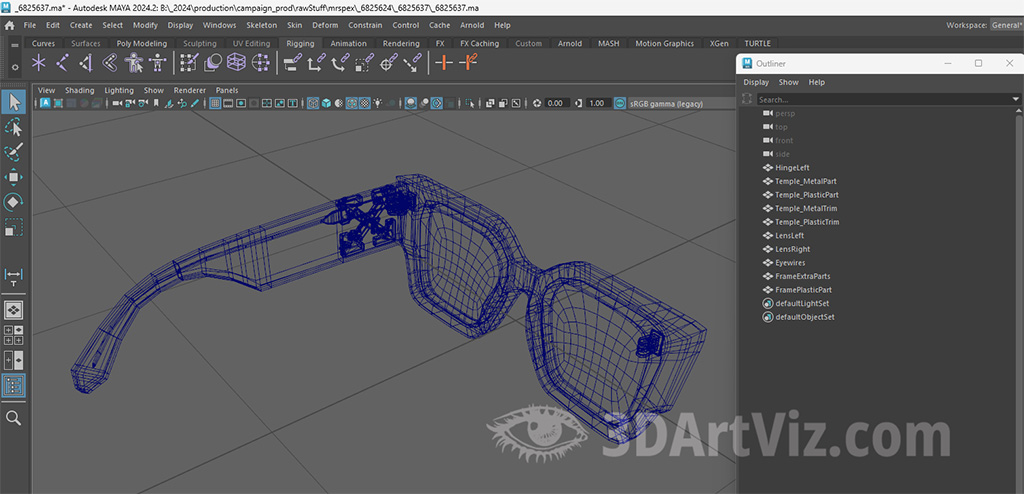This screenshot has width=1024, height=494.
Task: Open the Skeleton menu
Action: 261,25
